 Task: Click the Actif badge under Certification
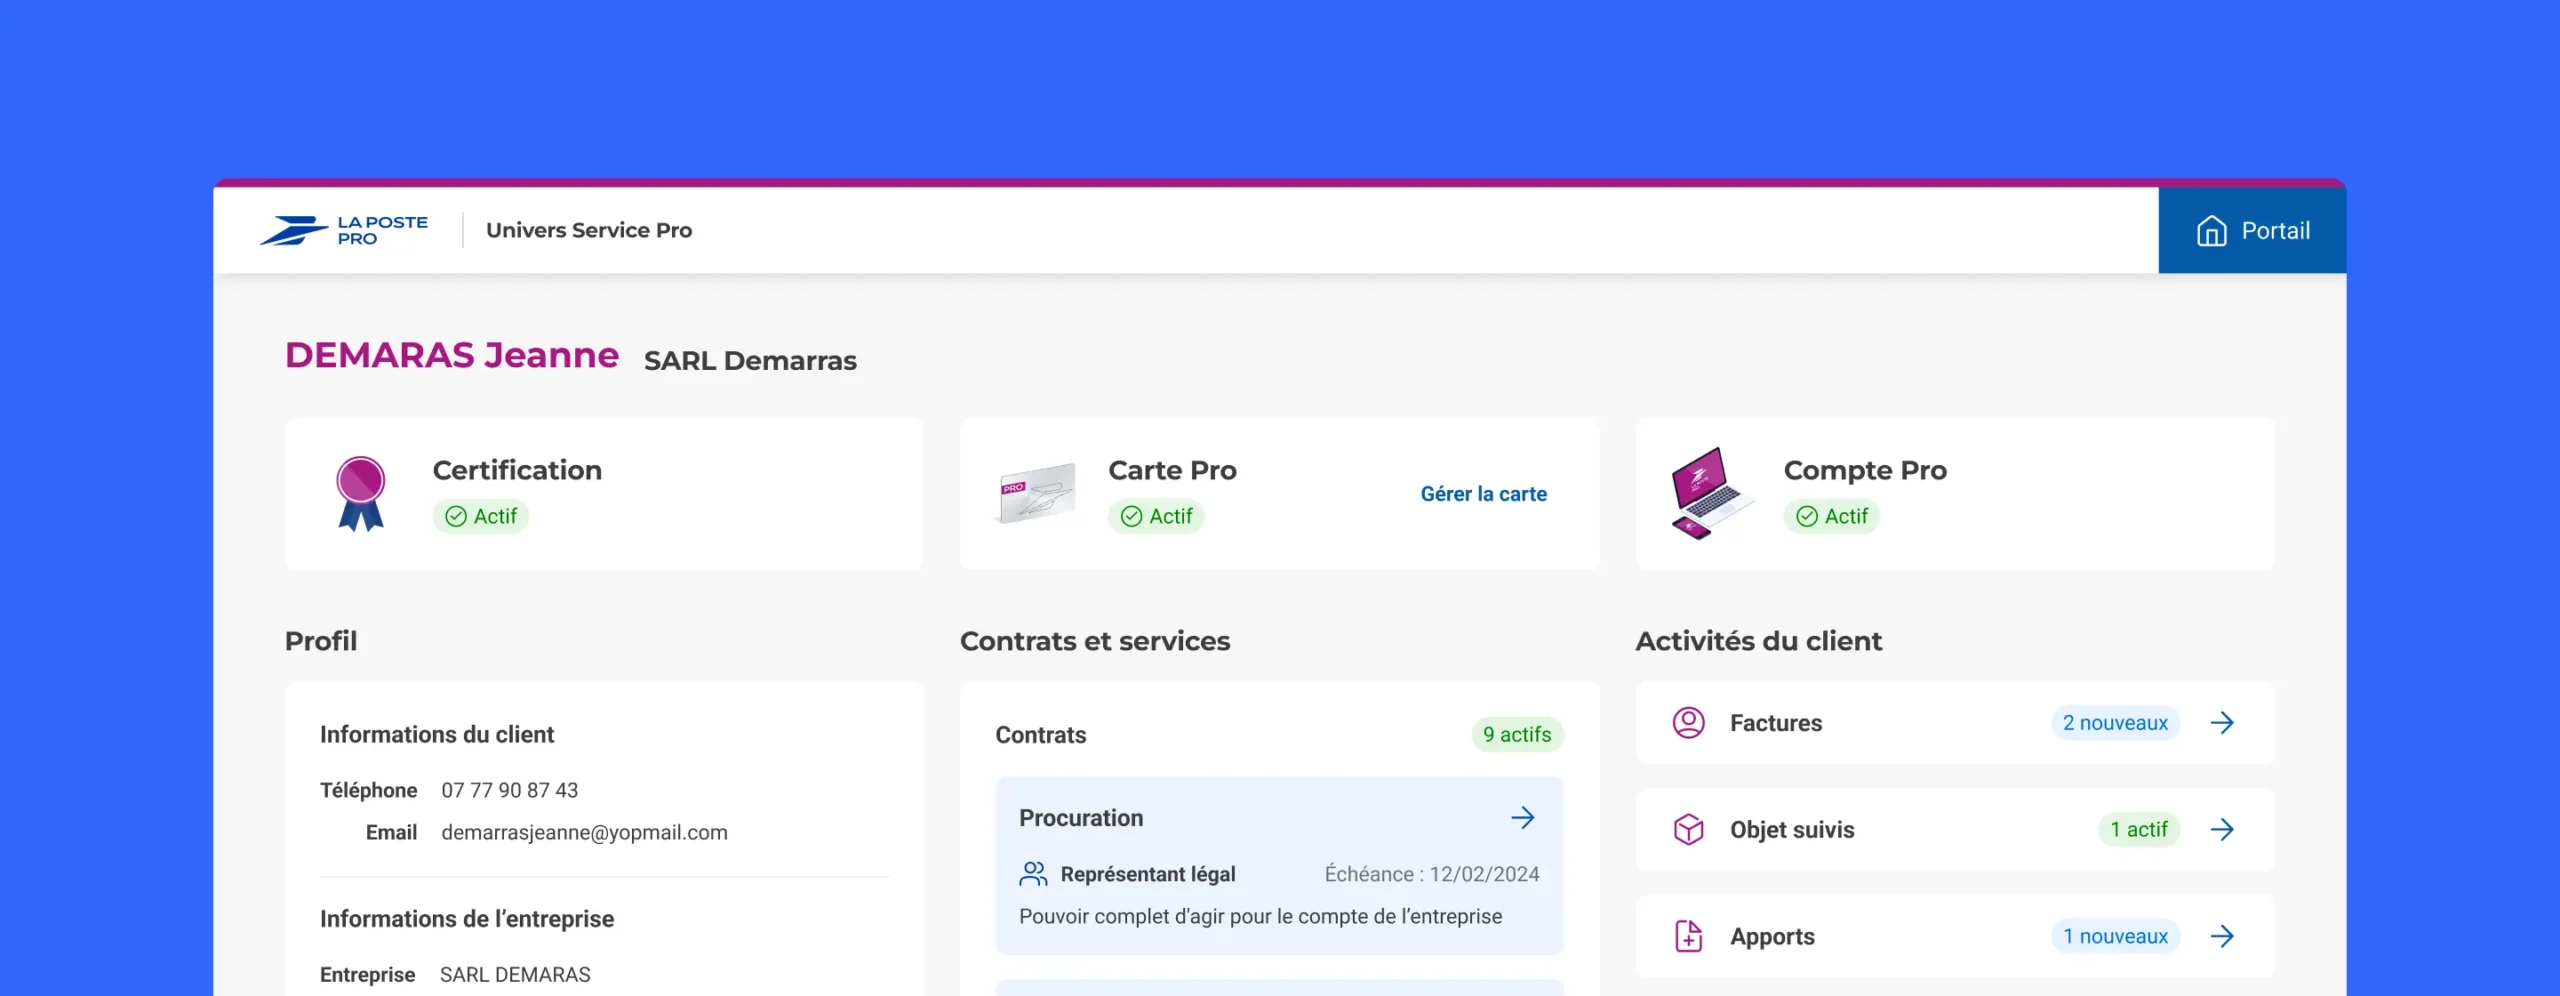481,516
